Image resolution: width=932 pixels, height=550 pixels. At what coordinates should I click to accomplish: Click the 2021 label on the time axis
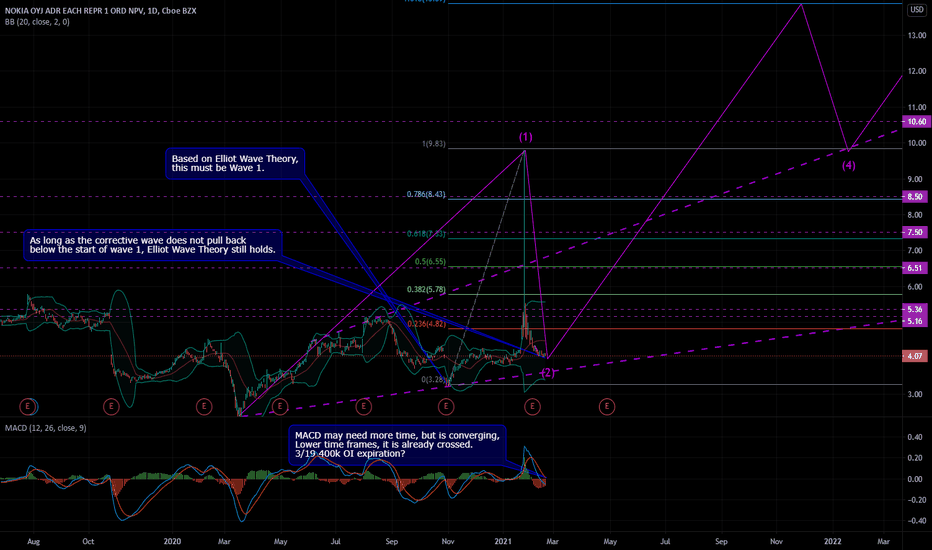(x=503, y=541)
